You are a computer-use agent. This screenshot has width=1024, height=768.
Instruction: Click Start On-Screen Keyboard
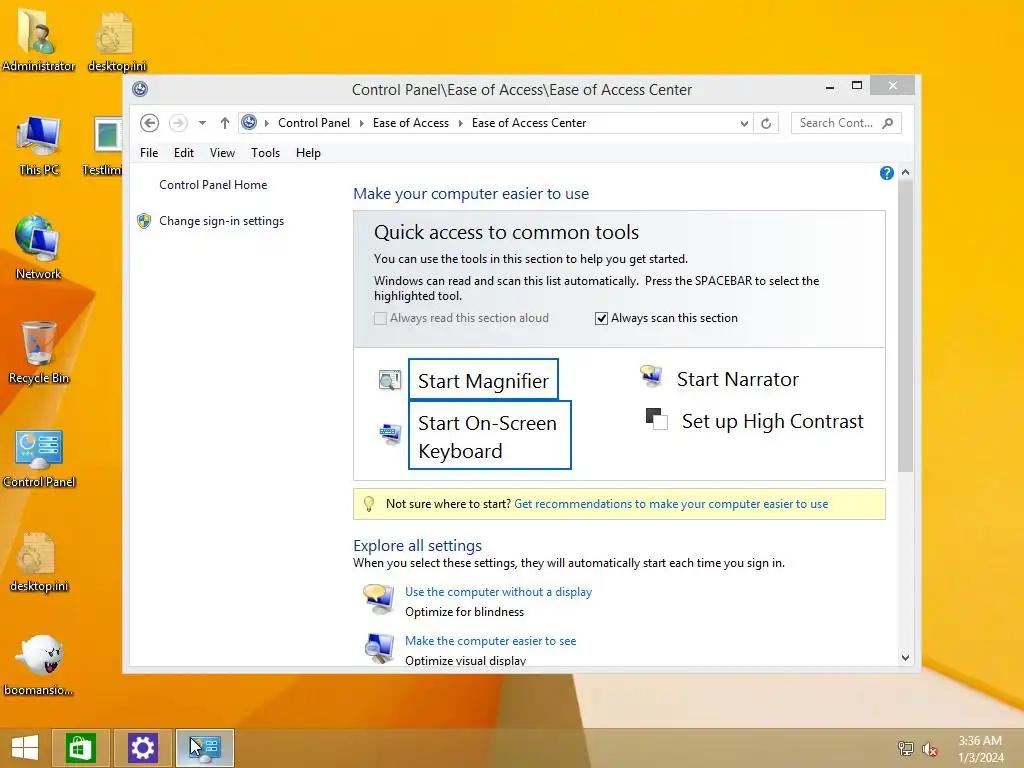pyautogui.click(x=489, y=436)
